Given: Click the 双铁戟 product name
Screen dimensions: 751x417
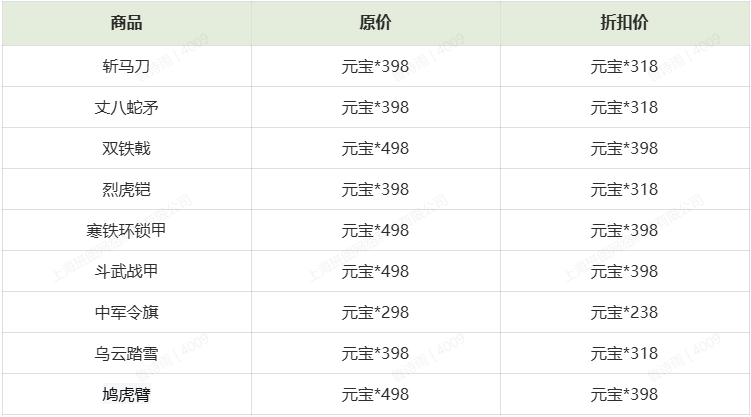Looking at the screenshot, I should pyautogui.click(x=126, y=149).
